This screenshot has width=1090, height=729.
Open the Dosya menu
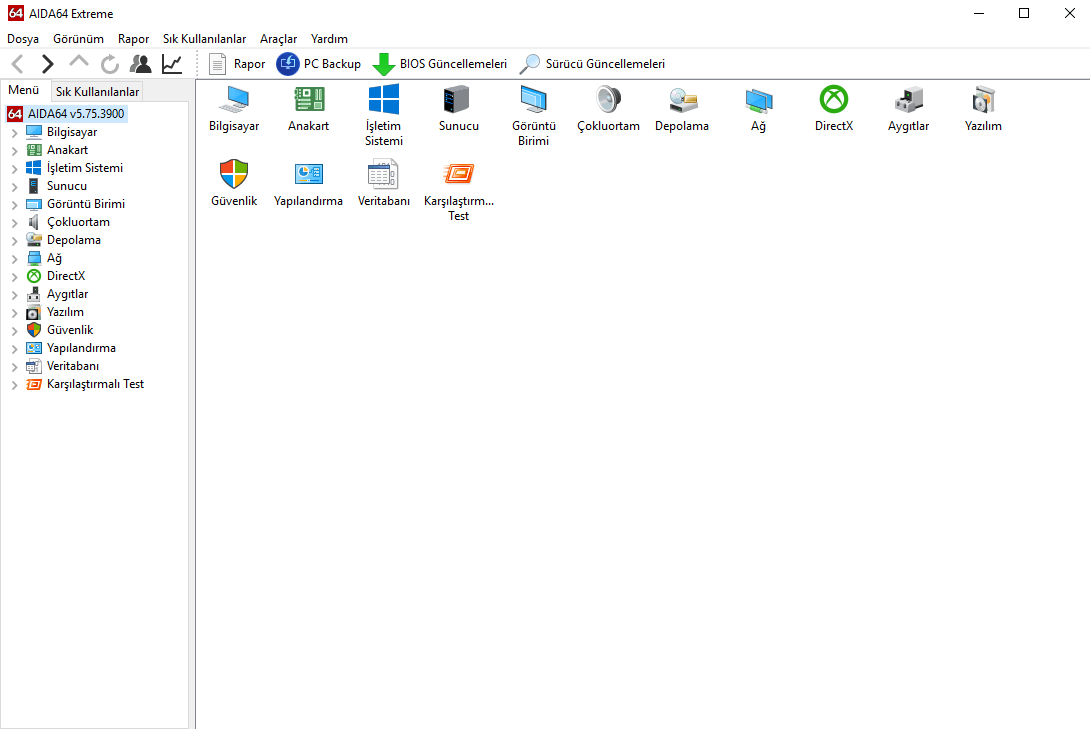pos(23,39)
